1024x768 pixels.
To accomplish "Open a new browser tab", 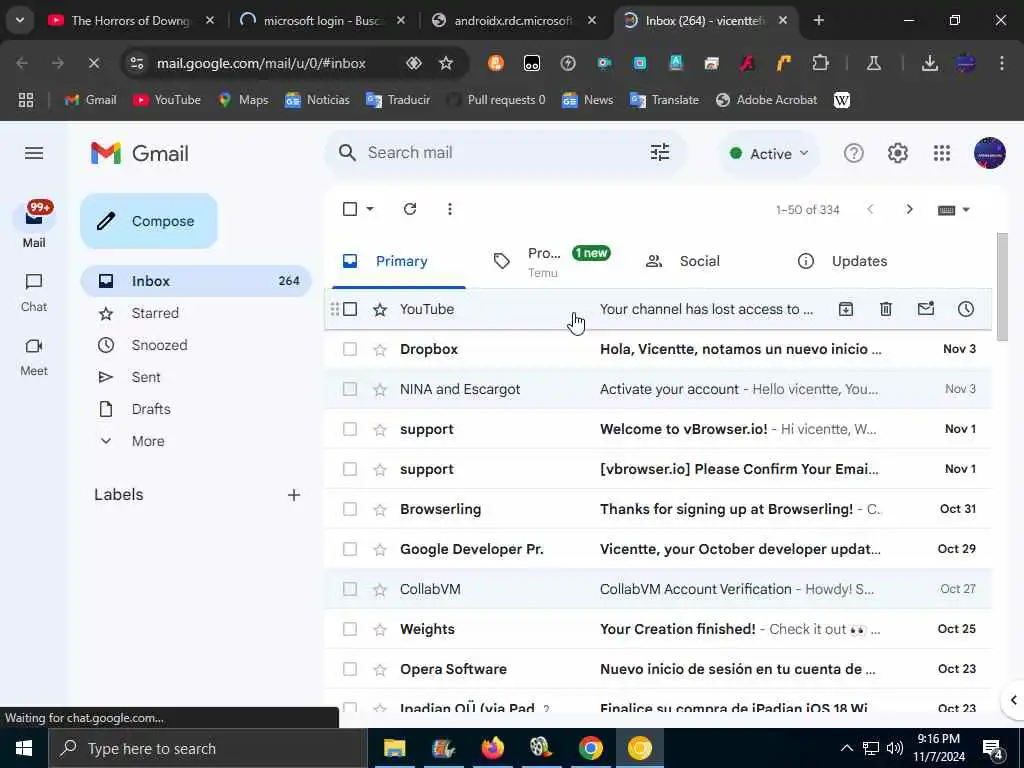I will (818, 20).
